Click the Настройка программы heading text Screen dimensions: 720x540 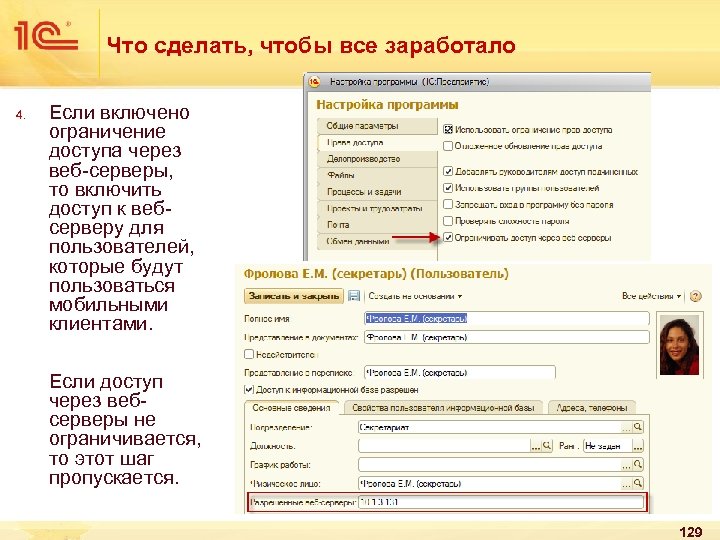(387, 105)
